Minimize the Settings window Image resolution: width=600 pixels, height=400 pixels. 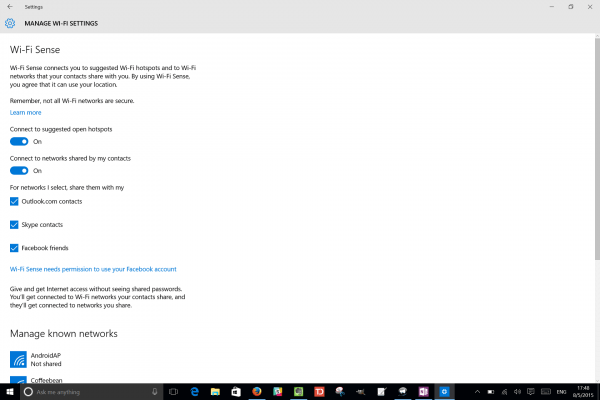click(552, 7)
